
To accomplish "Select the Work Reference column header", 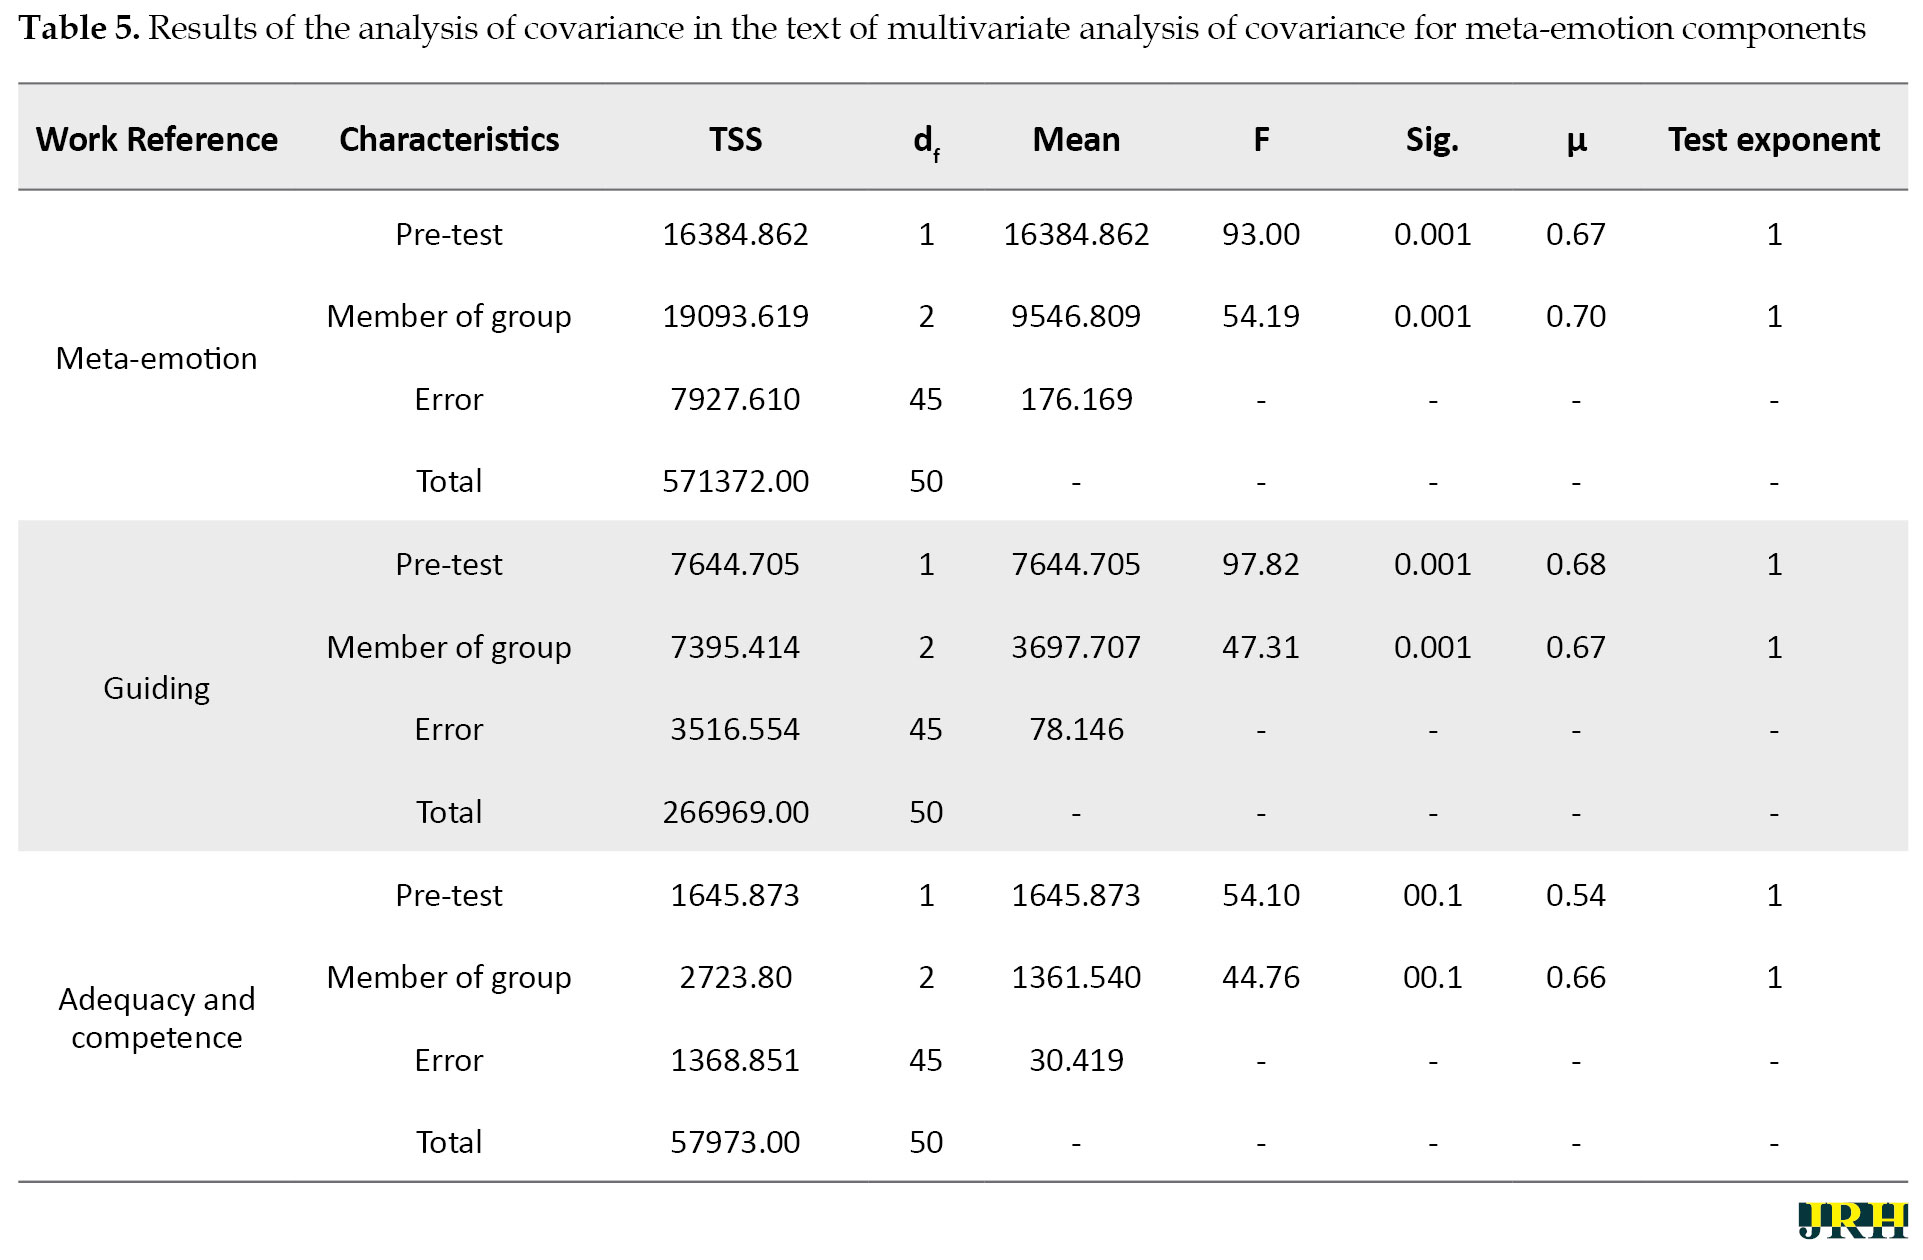I will [157, 139].
